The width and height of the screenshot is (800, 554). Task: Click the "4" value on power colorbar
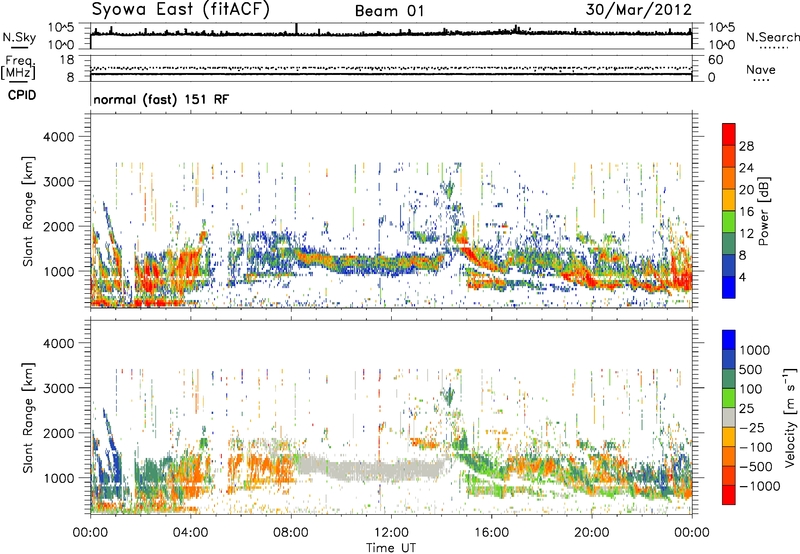pyautogui.click(x=743, y=277)
